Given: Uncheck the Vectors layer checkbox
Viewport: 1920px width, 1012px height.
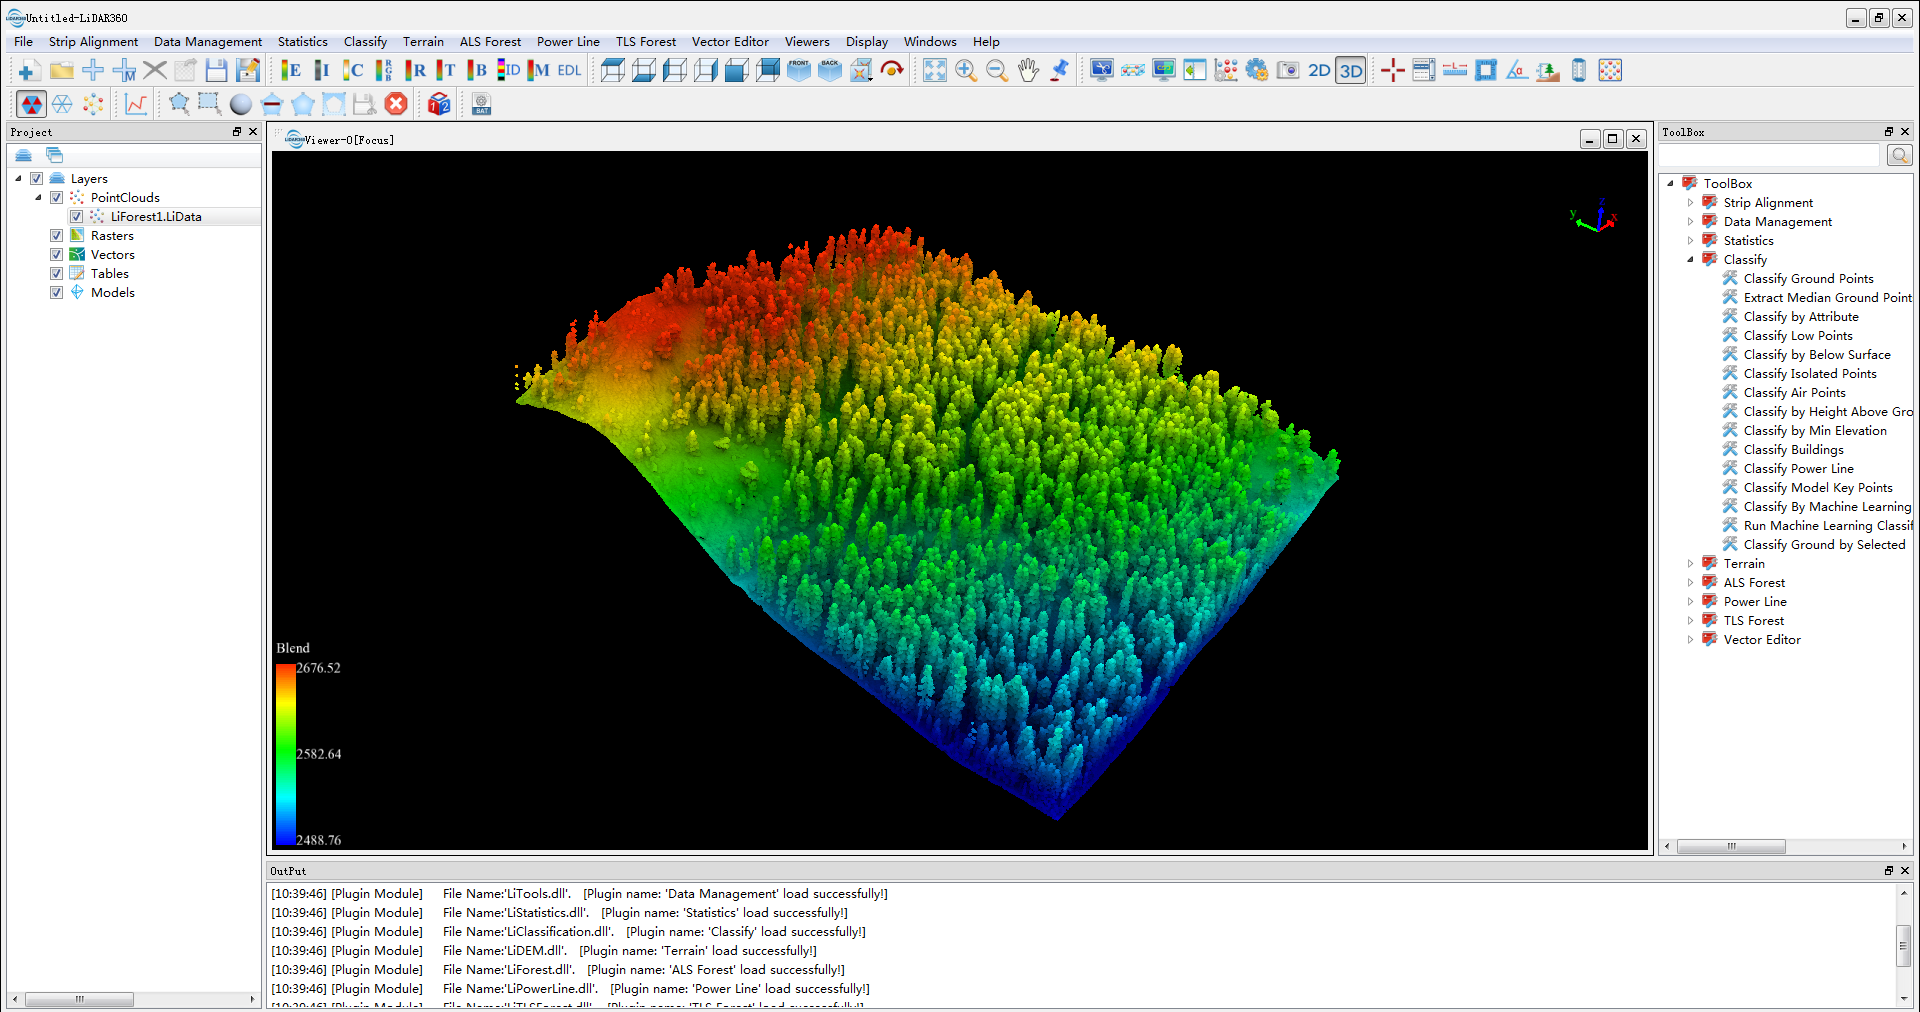Looking at the screenshot, I should point(57,255).
